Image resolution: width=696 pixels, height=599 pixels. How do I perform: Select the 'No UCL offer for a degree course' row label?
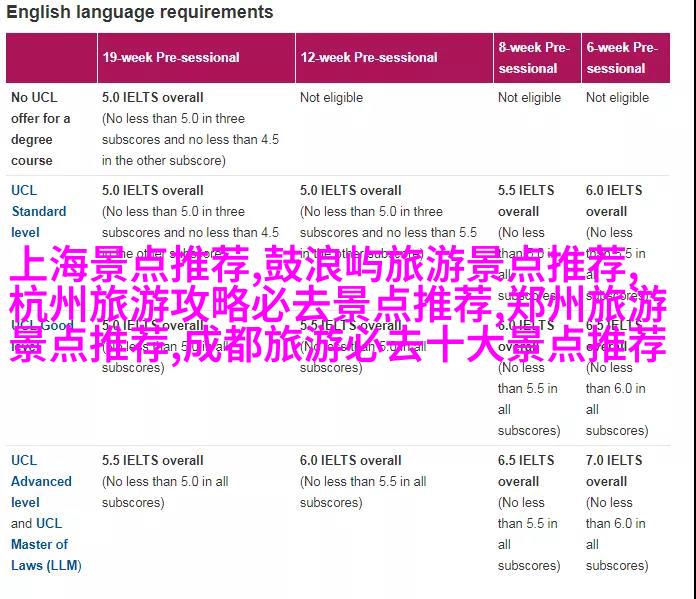(40, 129)
